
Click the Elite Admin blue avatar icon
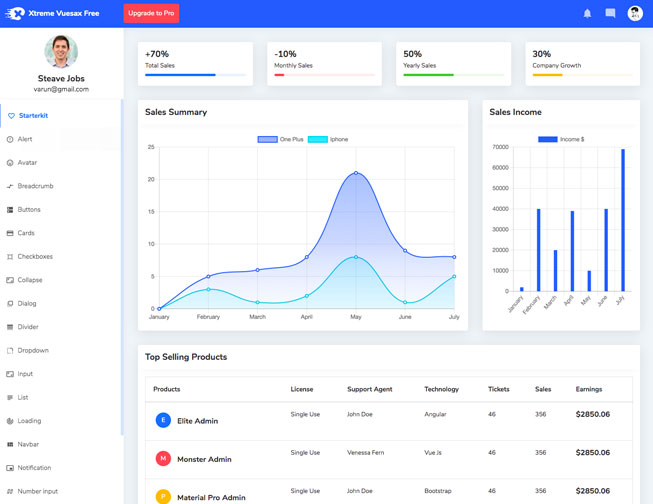(163, 420)
